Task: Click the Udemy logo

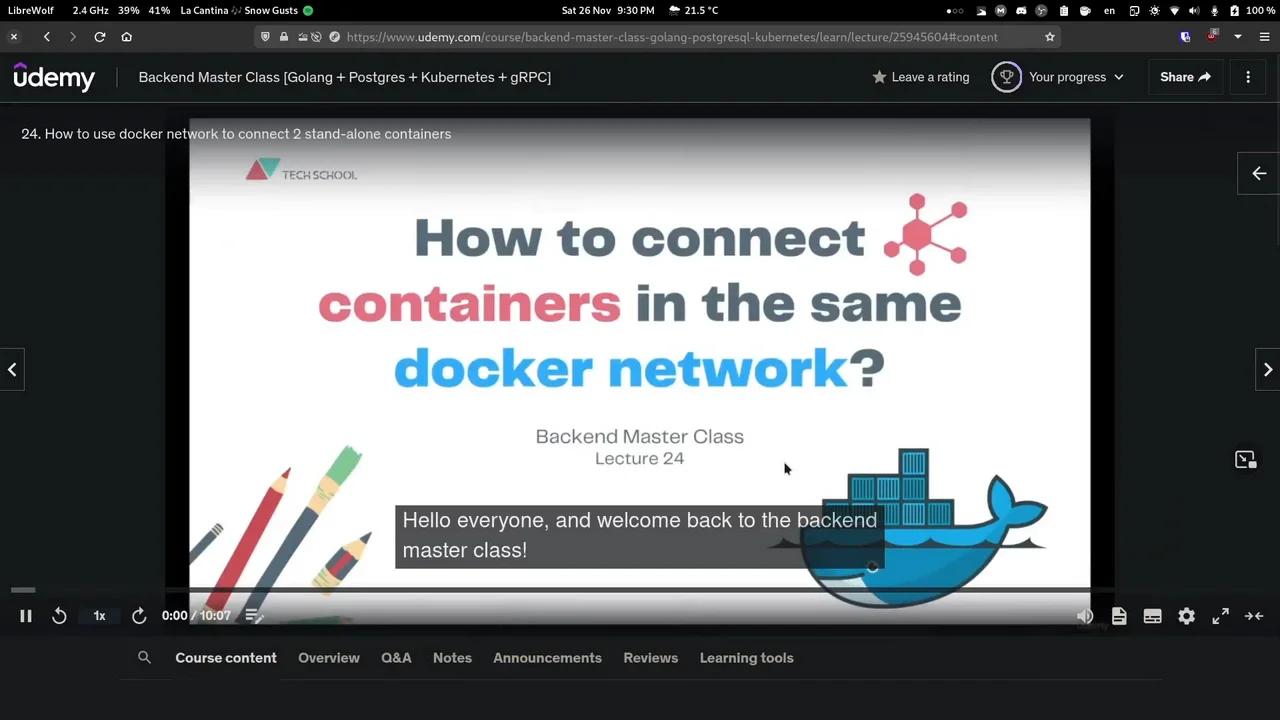Action: point(54,77)
